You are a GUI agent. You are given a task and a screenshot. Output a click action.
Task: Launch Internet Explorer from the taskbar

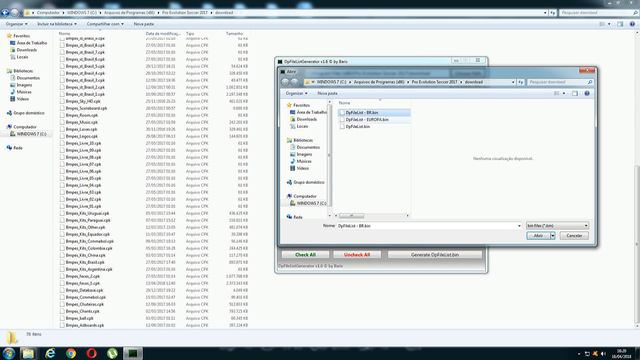(x=50, y=353)
